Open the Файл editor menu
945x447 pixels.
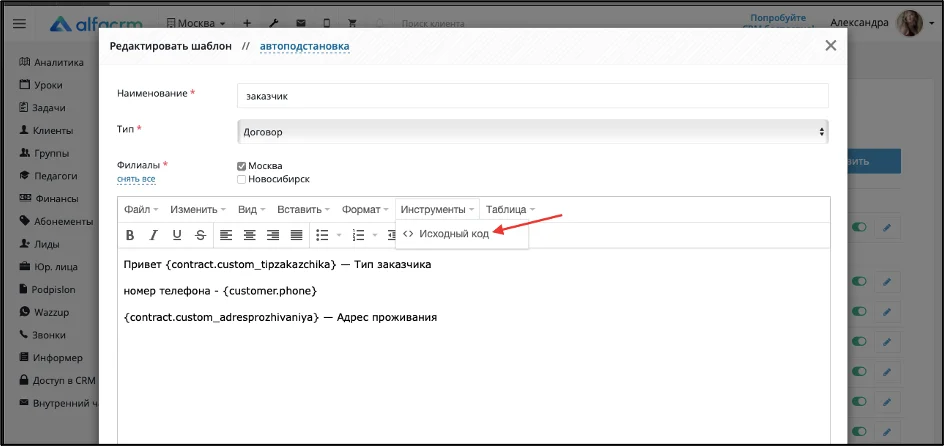click(141, 210)
